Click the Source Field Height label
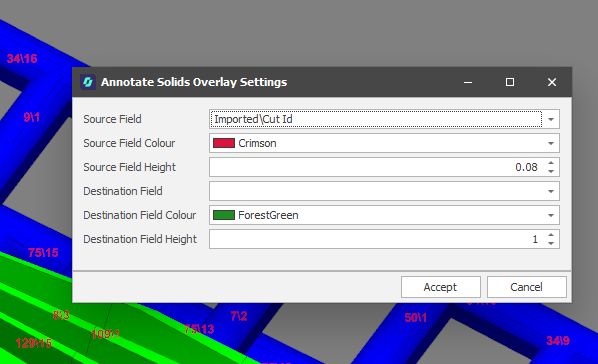Image resolution: width=598 pixels, height=364 pixels. tap(129, 167)
